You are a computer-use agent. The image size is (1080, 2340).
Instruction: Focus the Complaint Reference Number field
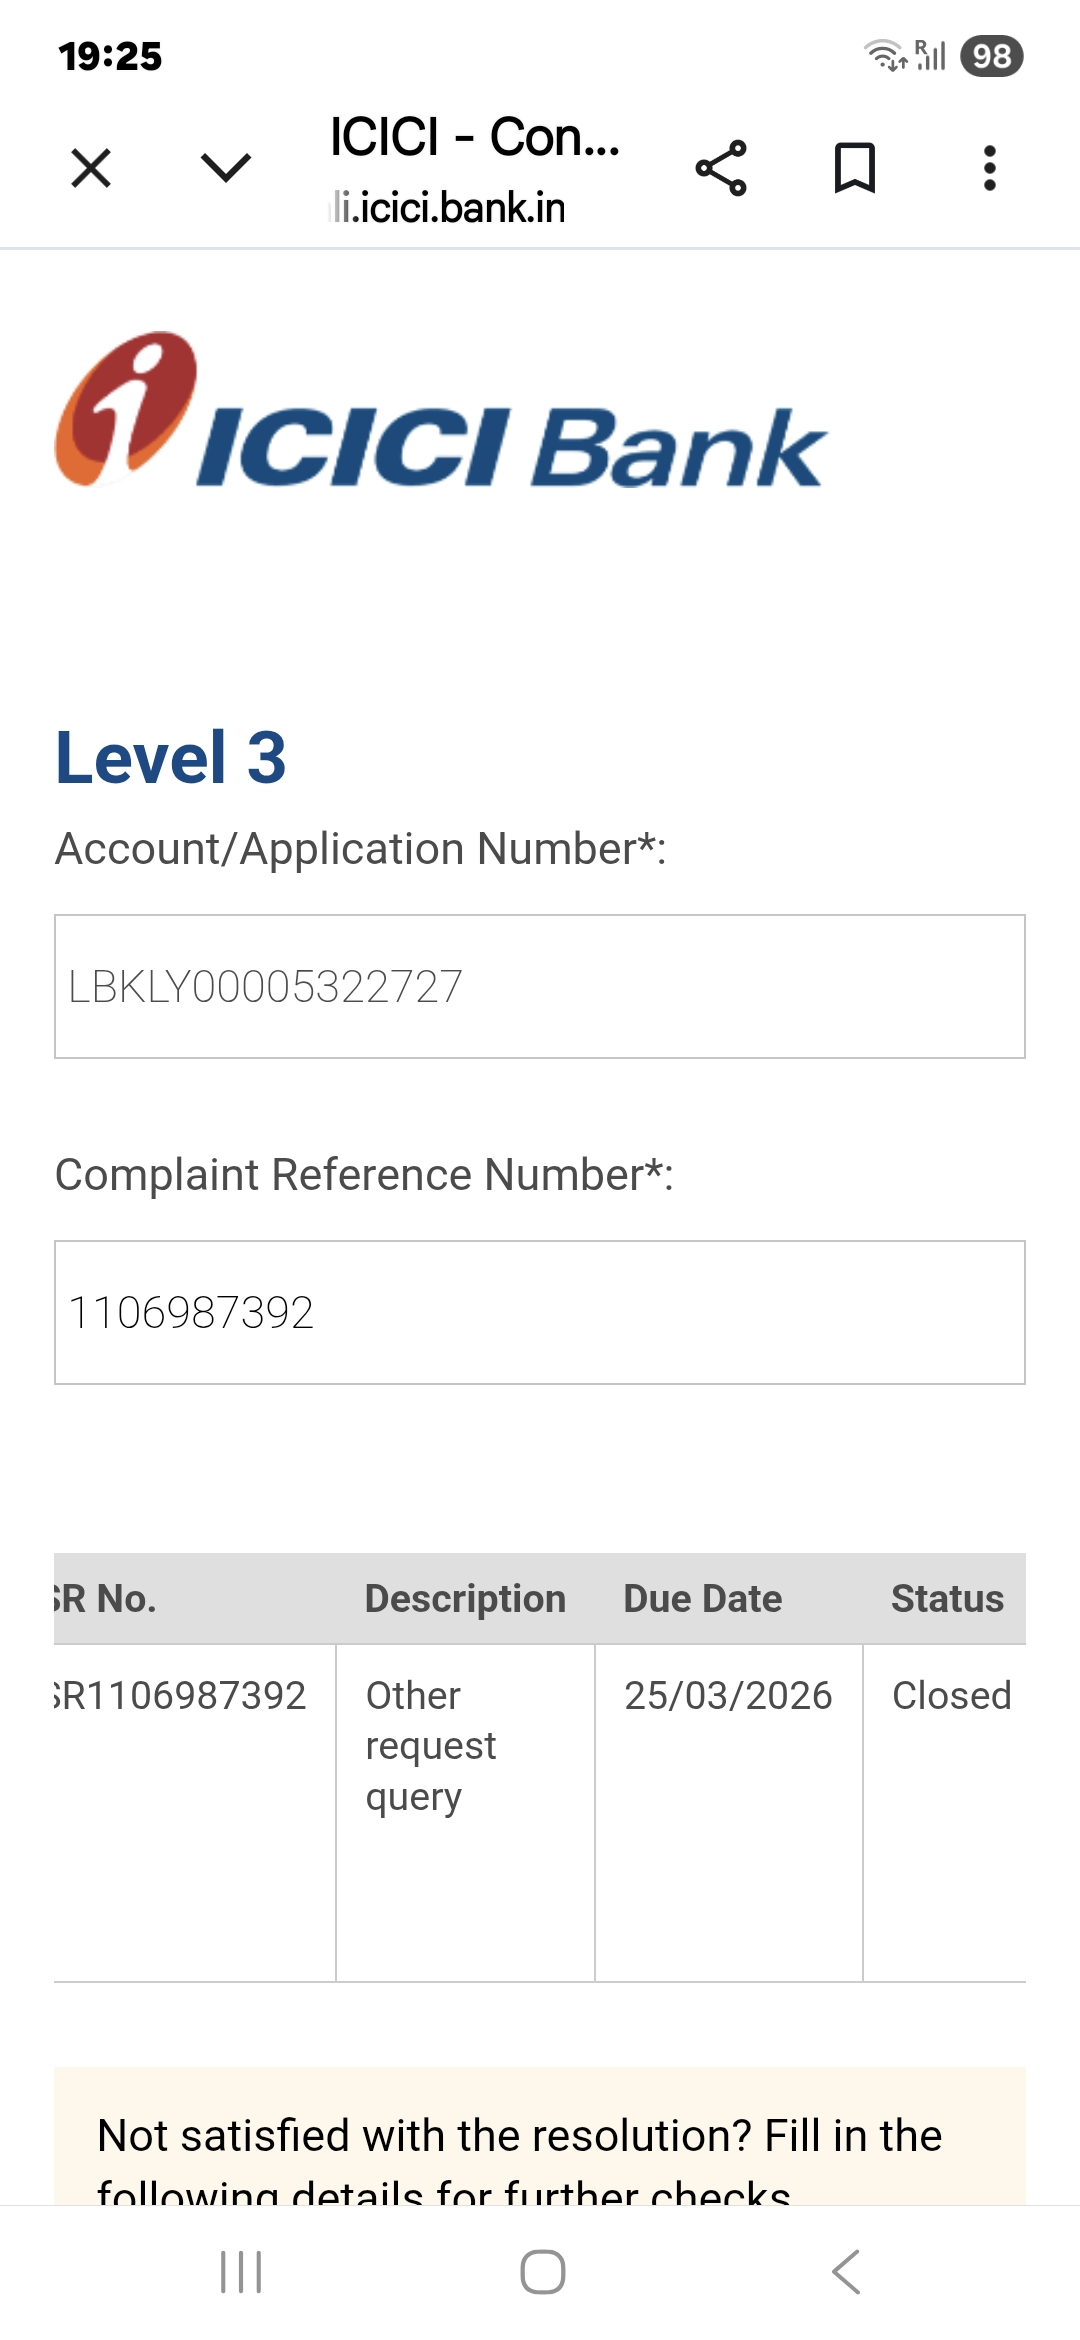pyautogui.click(x=540, y=1312)
